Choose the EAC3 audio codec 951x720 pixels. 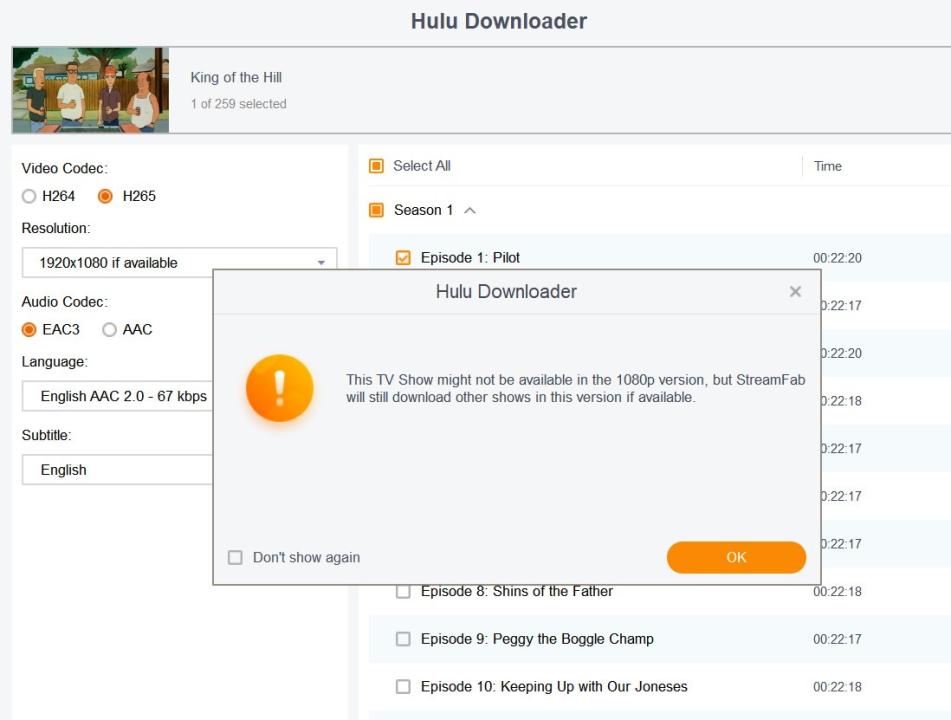point(30,329)
